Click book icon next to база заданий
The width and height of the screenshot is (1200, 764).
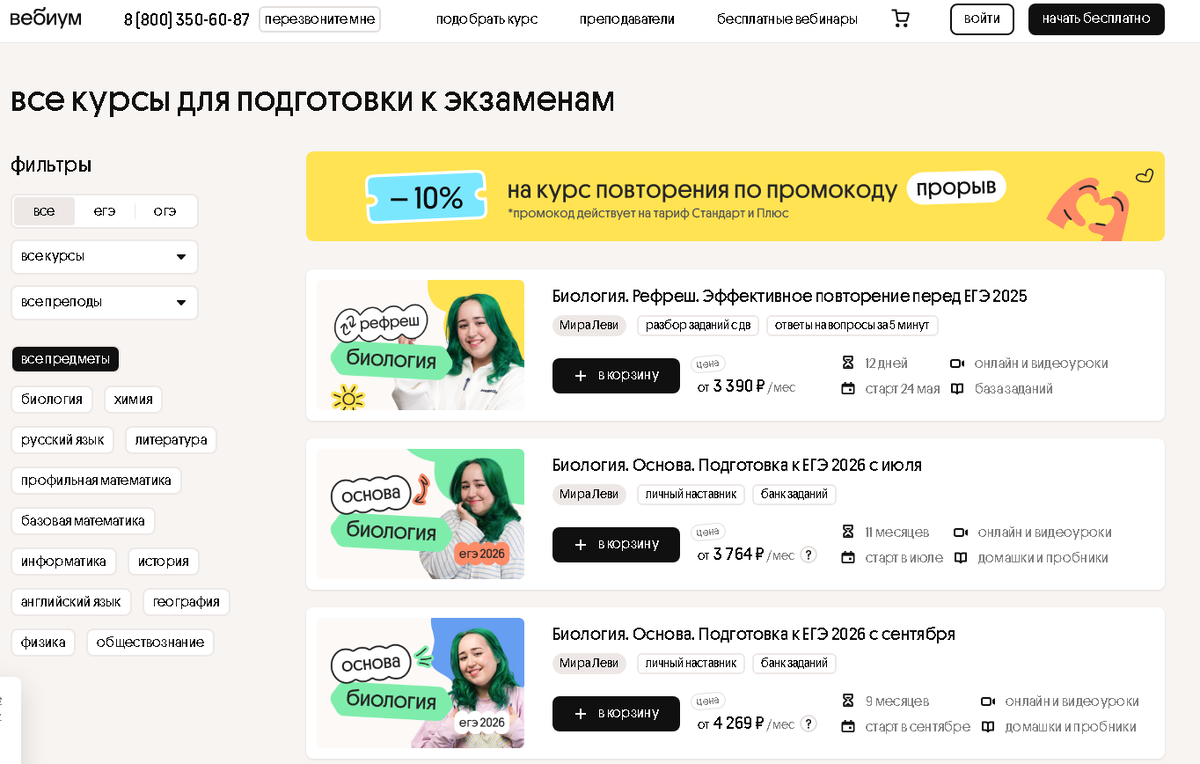click(957, 389)
